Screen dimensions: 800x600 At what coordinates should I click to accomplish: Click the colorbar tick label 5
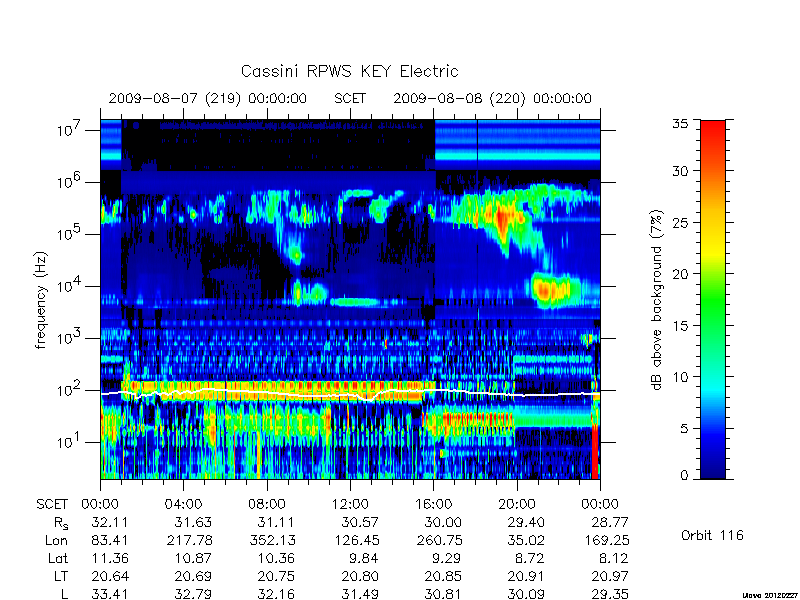pyautogui.click(x=684, y=429)
